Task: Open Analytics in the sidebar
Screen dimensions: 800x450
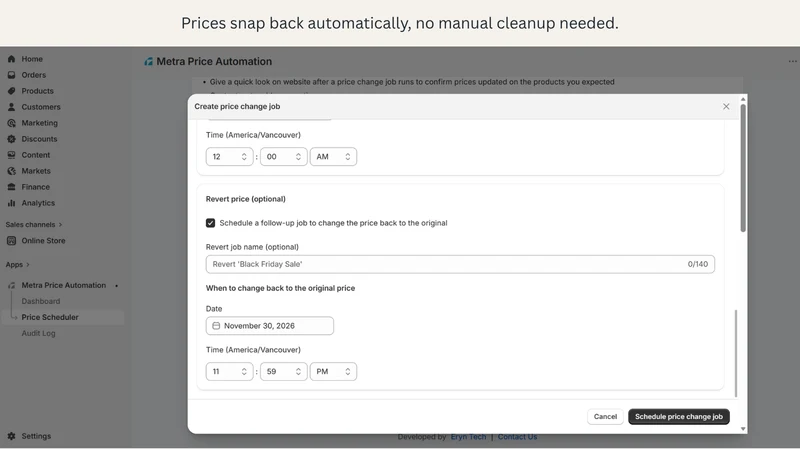Action: point(38,203)
